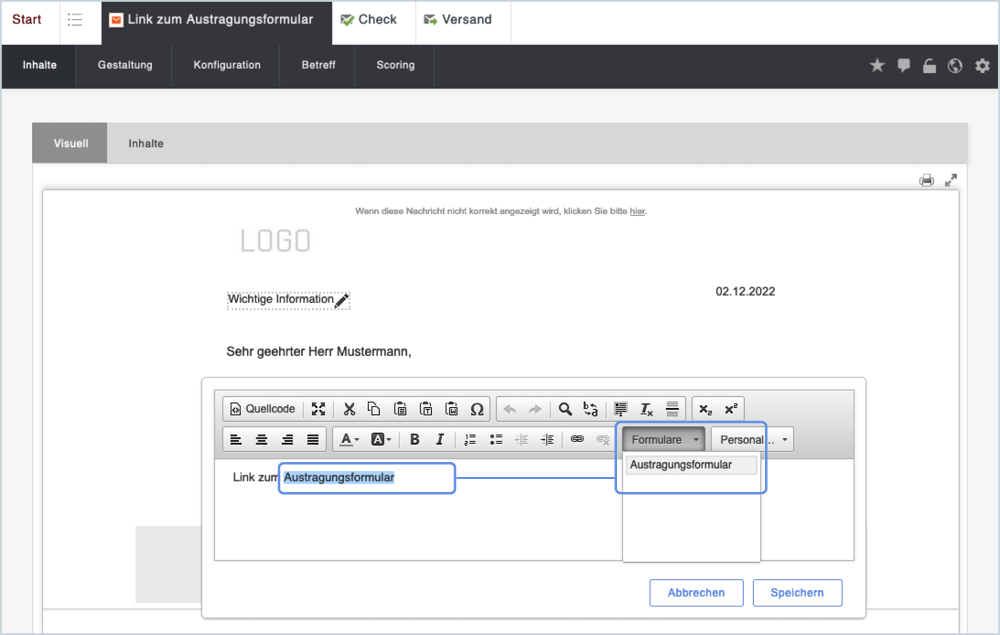Click the Abbrechen button

696,593
